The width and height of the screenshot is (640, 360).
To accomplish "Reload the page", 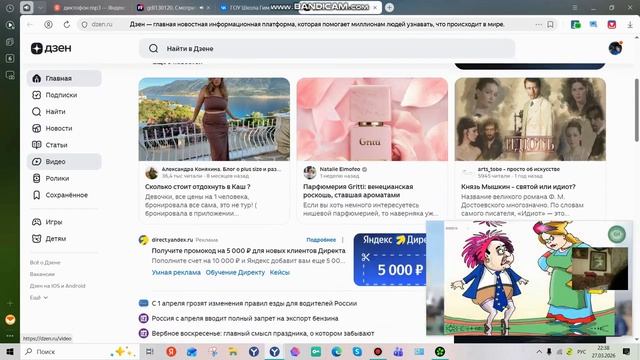I will (67, 24).
